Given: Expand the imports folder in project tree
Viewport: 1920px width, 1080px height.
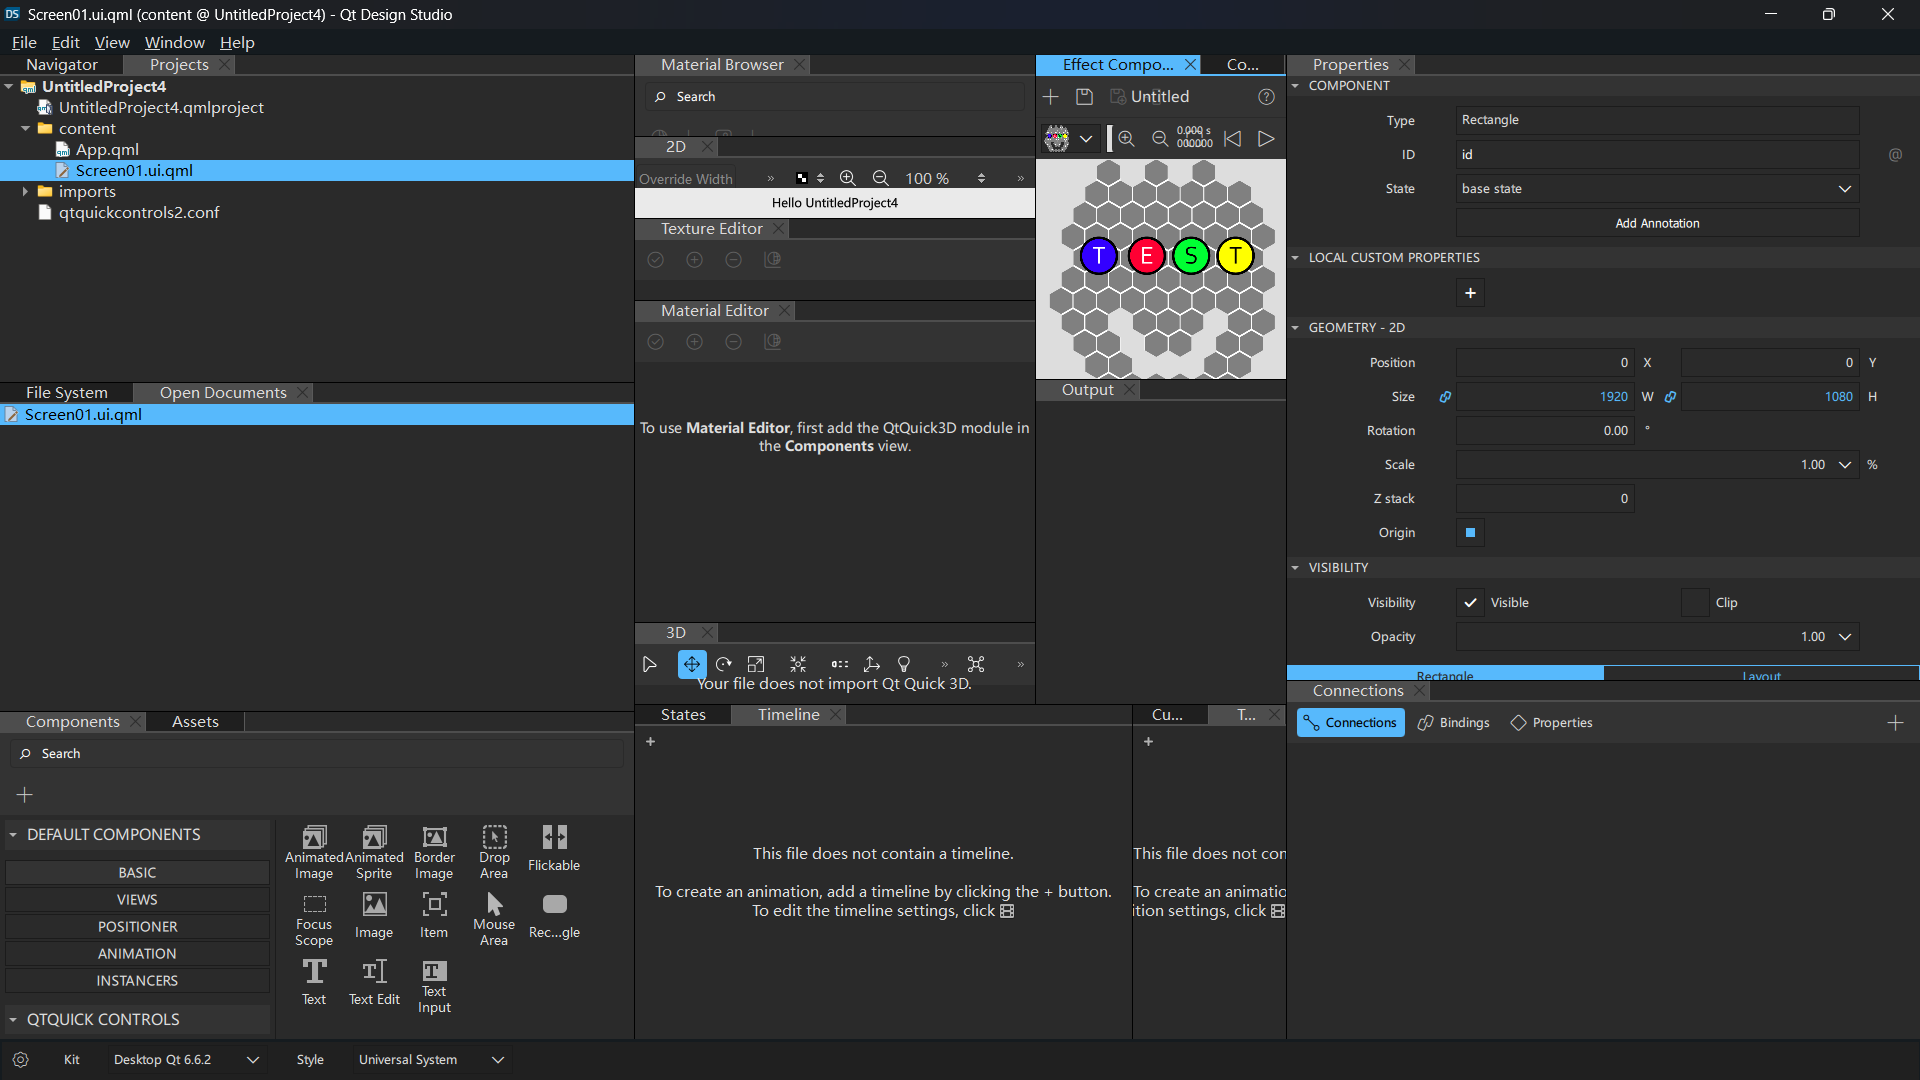Looking at the screenshot, I should pos(25,192).
